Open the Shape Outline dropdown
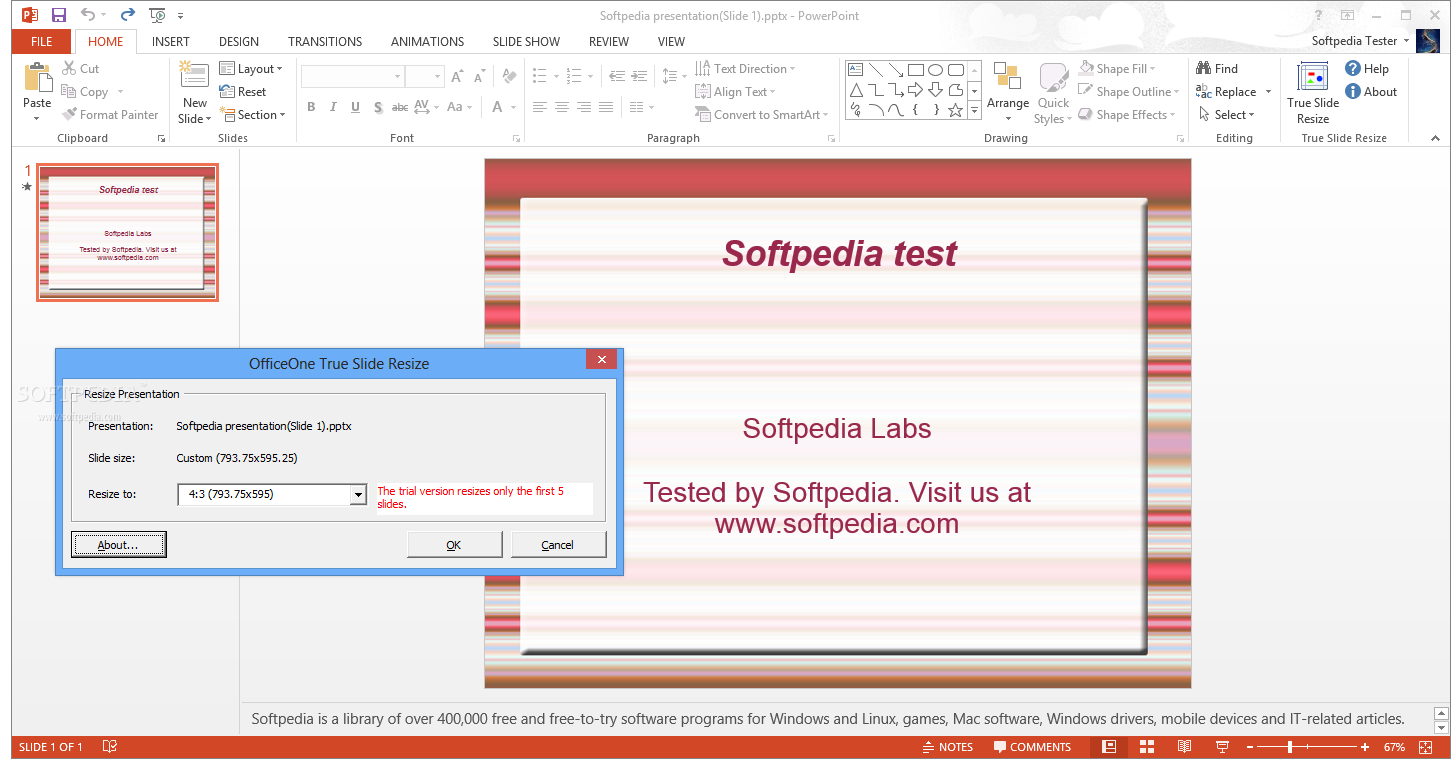This screenshot has height=759, width=1451. coord(1129,91)
